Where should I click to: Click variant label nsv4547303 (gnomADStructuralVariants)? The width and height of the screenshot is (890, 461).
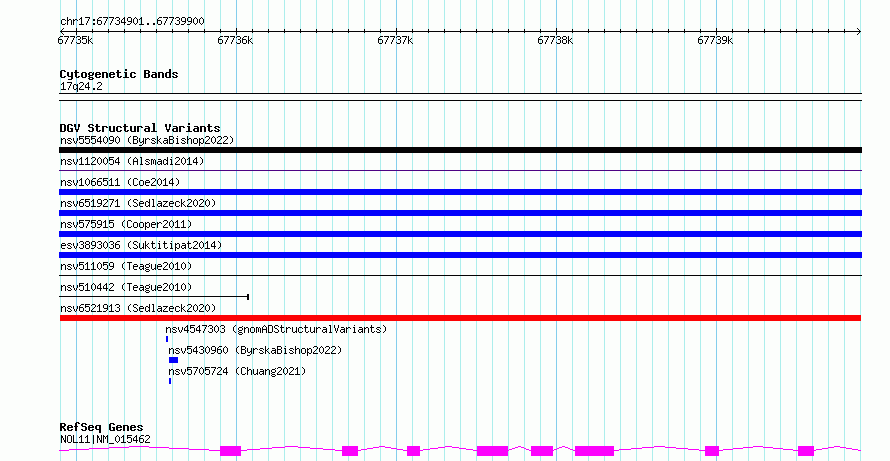coord(276,329)
